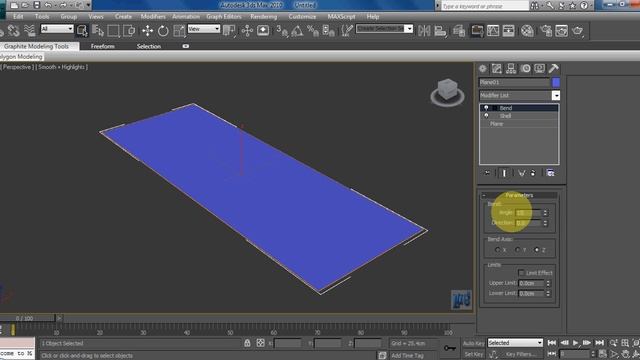This screenshot has height=360, width=640.
Task: Toggle 3D Snaps icon
Action: 281,31
